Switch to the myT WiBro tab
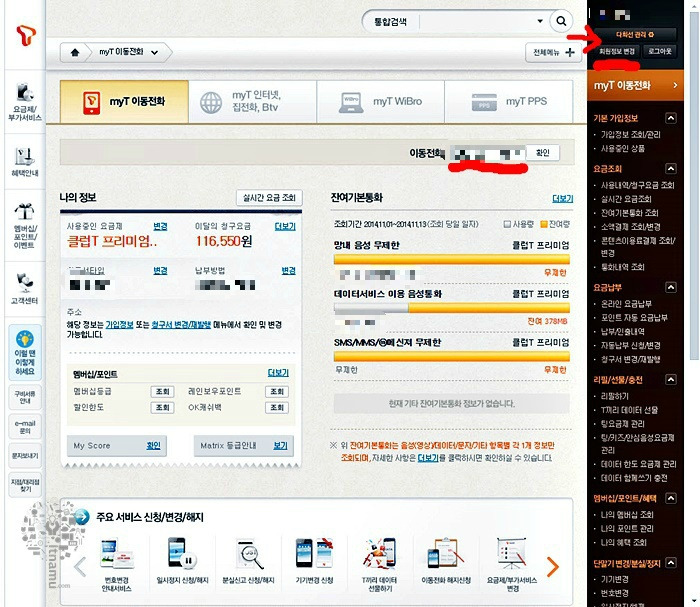This screenshot has height=607, width=700. click(x=380, y=101)
